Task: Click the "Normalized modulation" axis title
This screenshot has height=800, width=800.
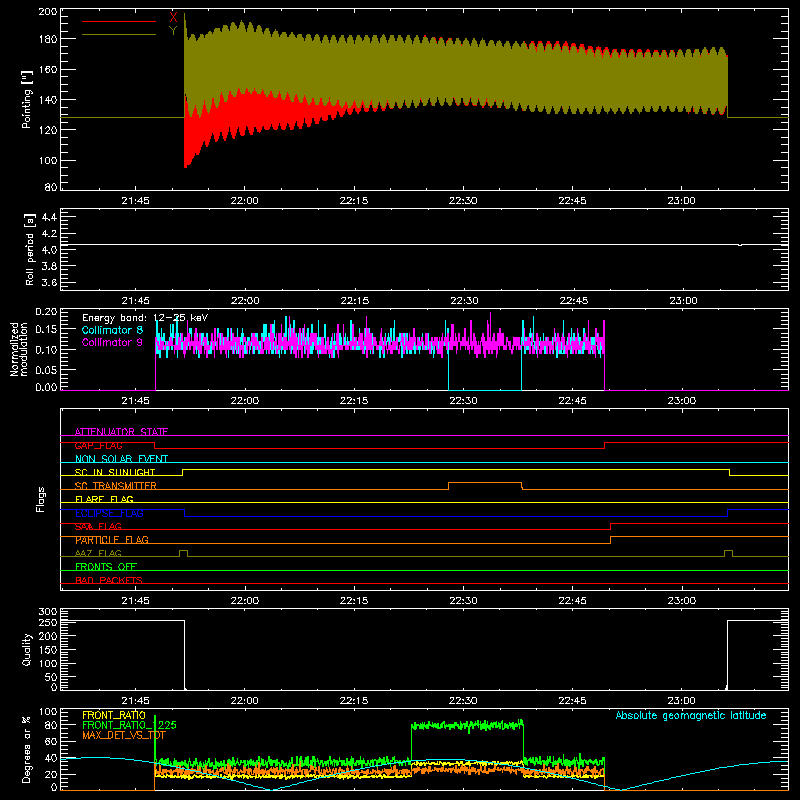Action: [19, 349]
